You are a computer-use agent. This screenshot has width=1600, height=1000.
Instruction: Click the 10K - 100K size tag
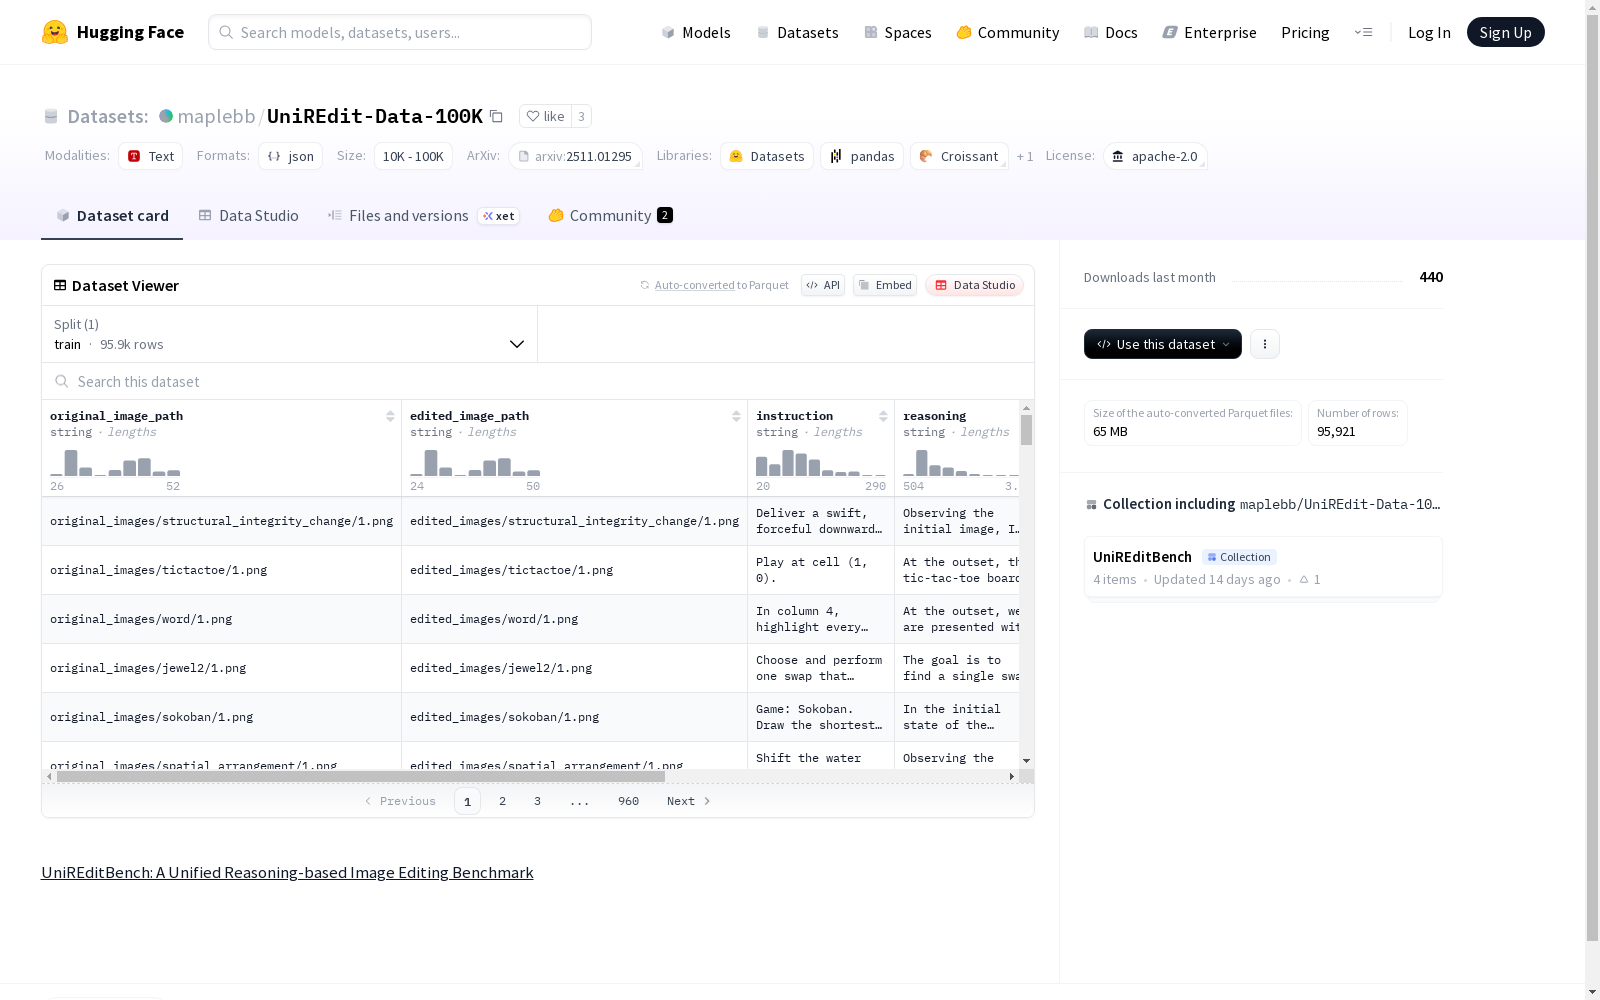point(413,156)
